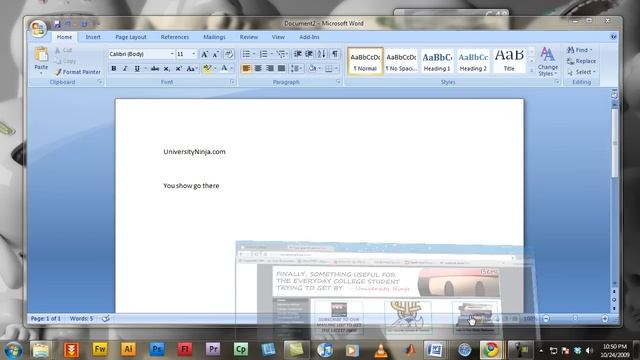The width and height of the screenshot is (640, 360).
Task: Launch Photoshop from the taskbar
Action: tap(156, 350)
